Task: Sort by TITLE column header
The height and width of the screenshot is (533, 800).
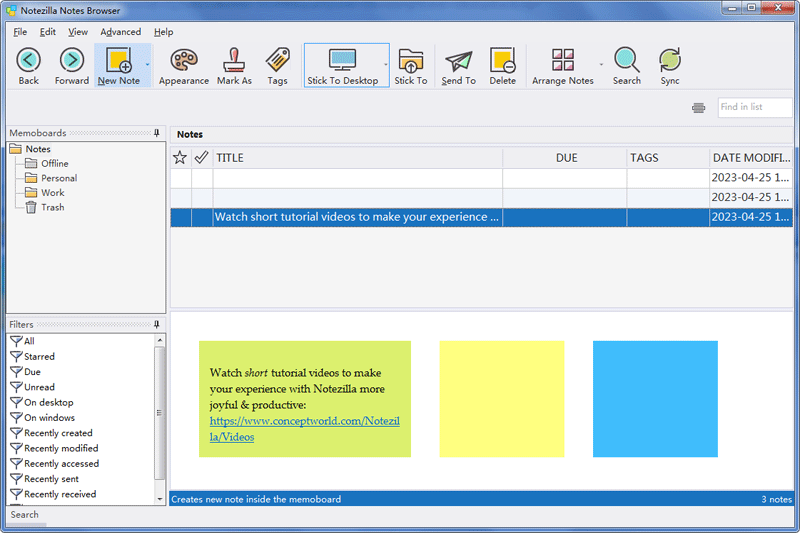Action: (x=358, y=158)
